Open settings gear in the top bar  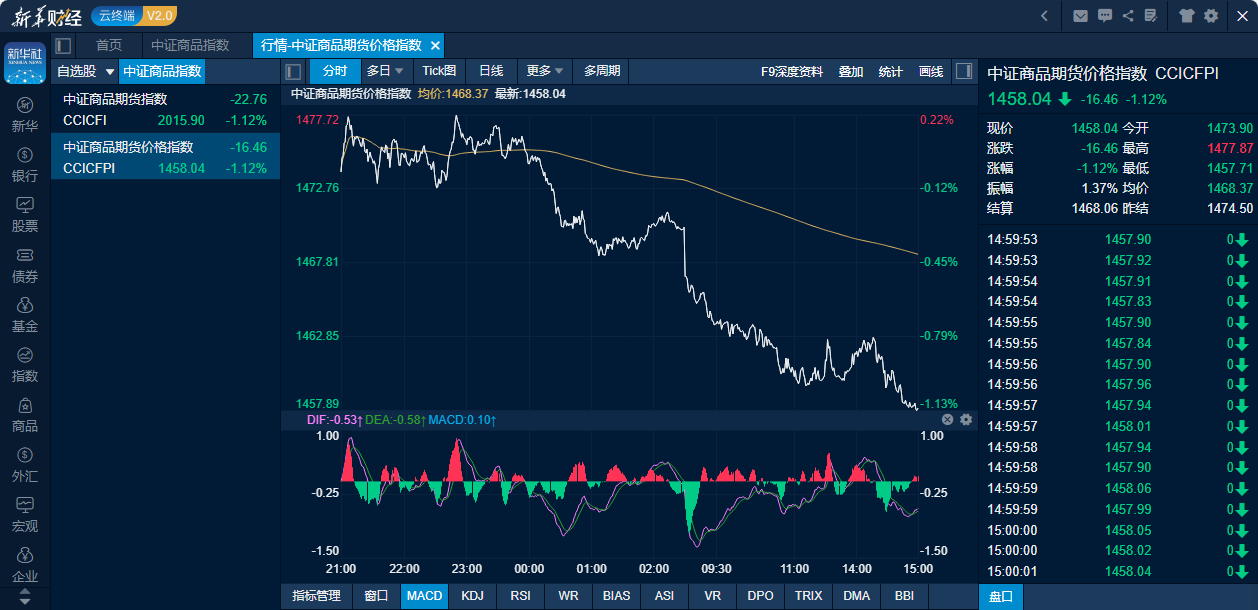click(1211, 16)
